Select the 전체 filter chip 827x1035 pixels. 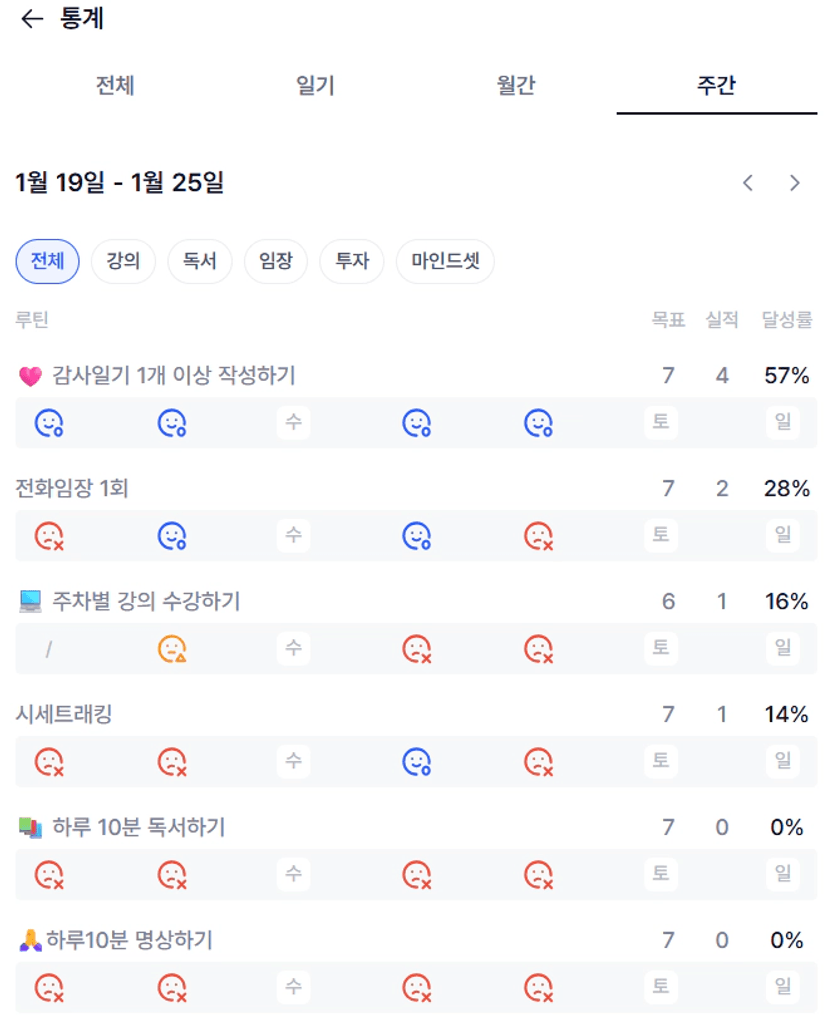[x=47, y=262]
